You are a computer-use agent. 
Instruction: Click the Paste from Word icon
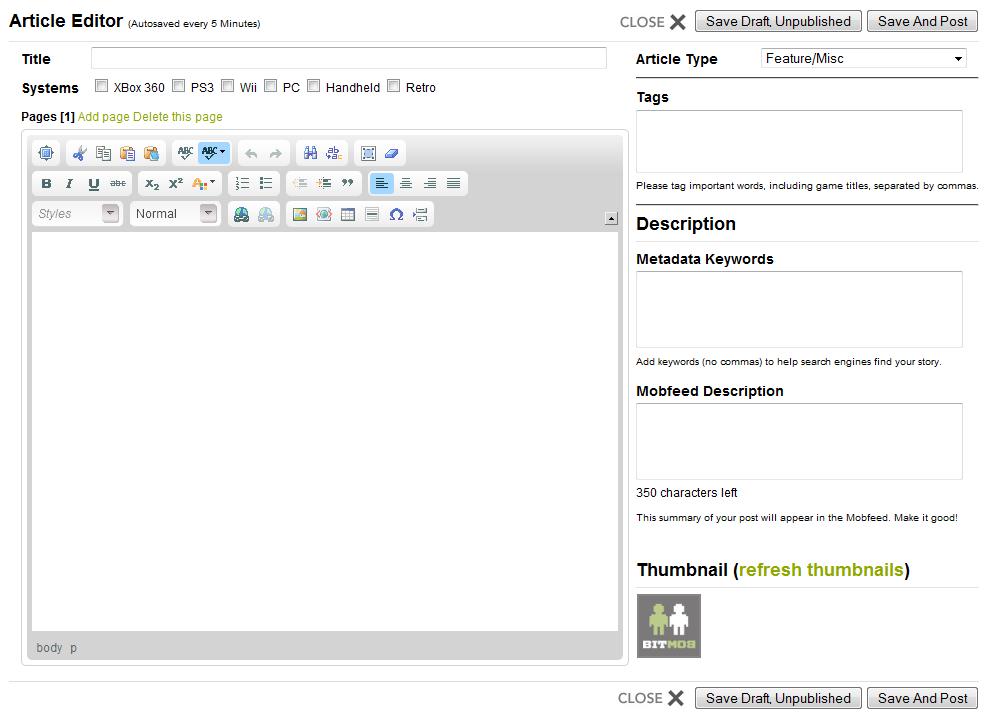pyautogui.click(x=150, y=152)
